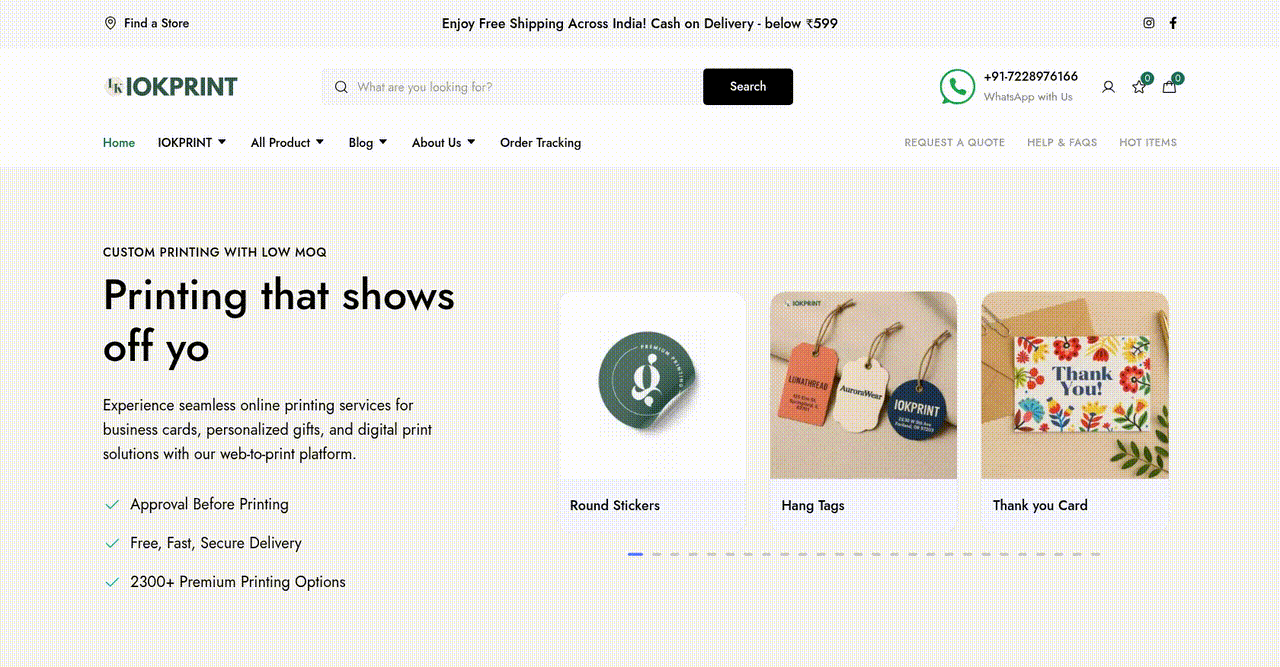Open the user account icon
The image size is (1280, 667).
(1108, 87)
